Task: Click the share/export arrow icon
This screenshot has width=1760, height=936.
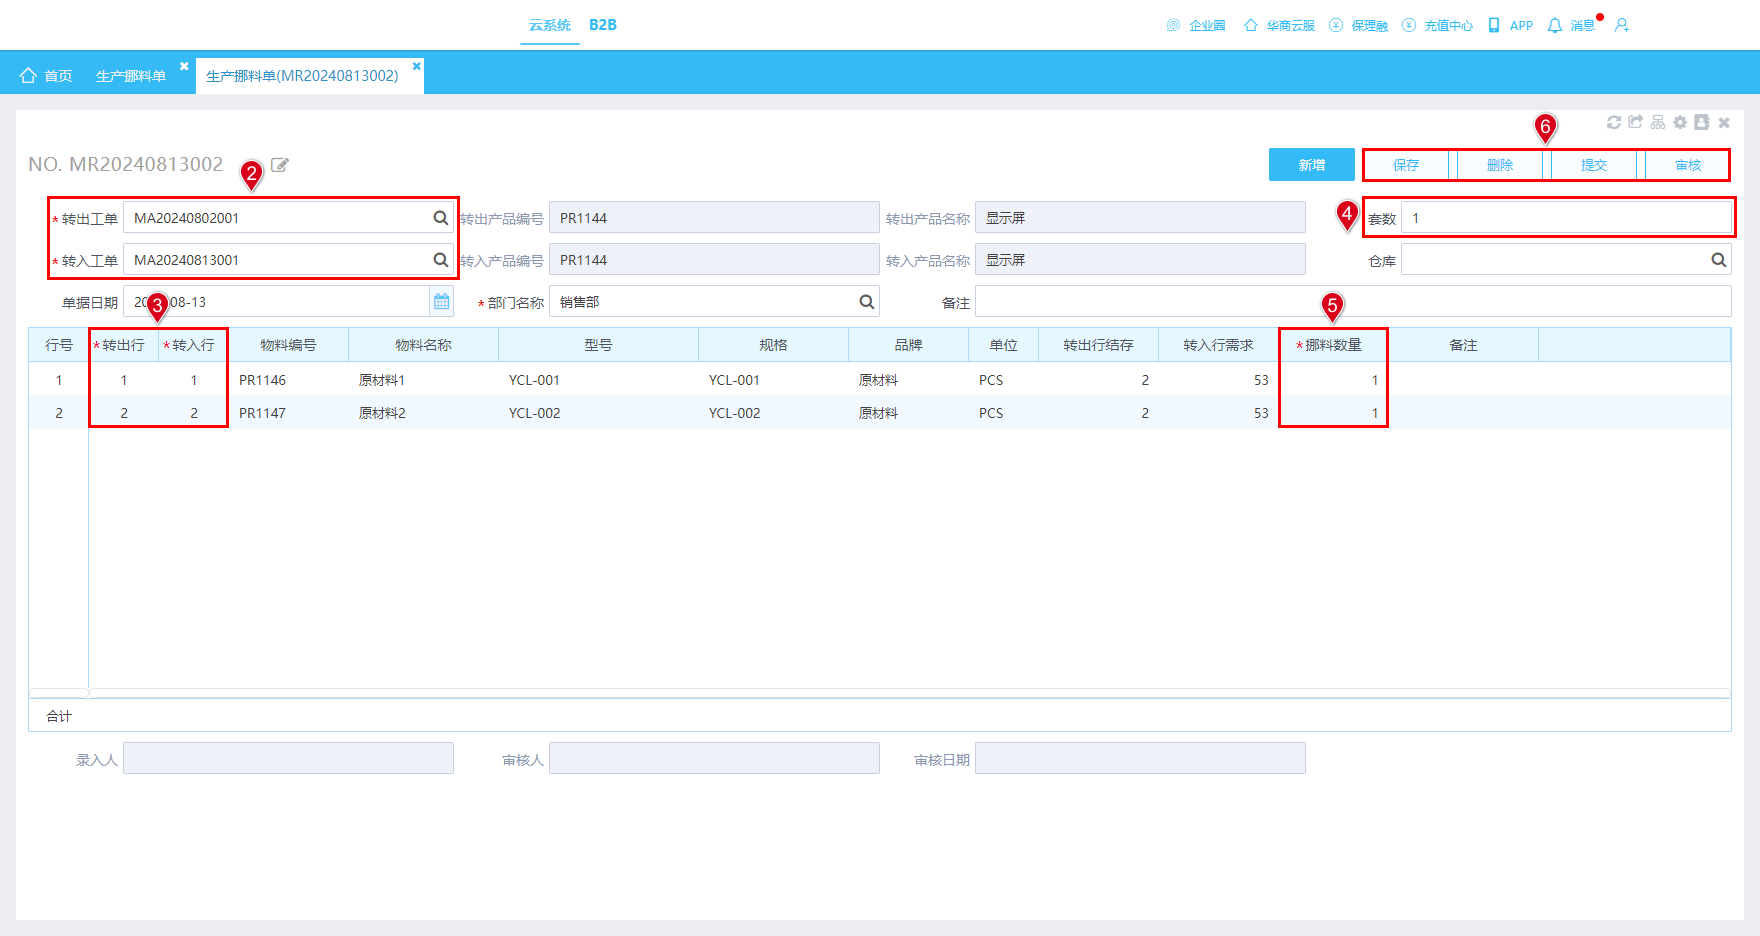Action: point(1636,122)
